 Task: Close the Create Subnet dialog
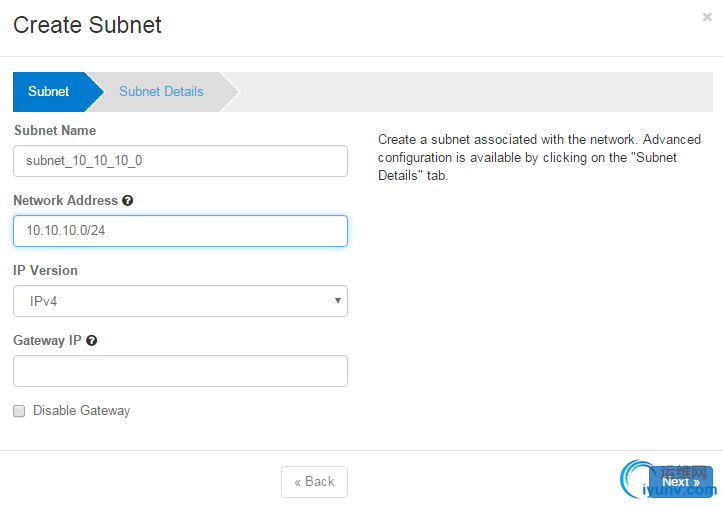[707, 17]
